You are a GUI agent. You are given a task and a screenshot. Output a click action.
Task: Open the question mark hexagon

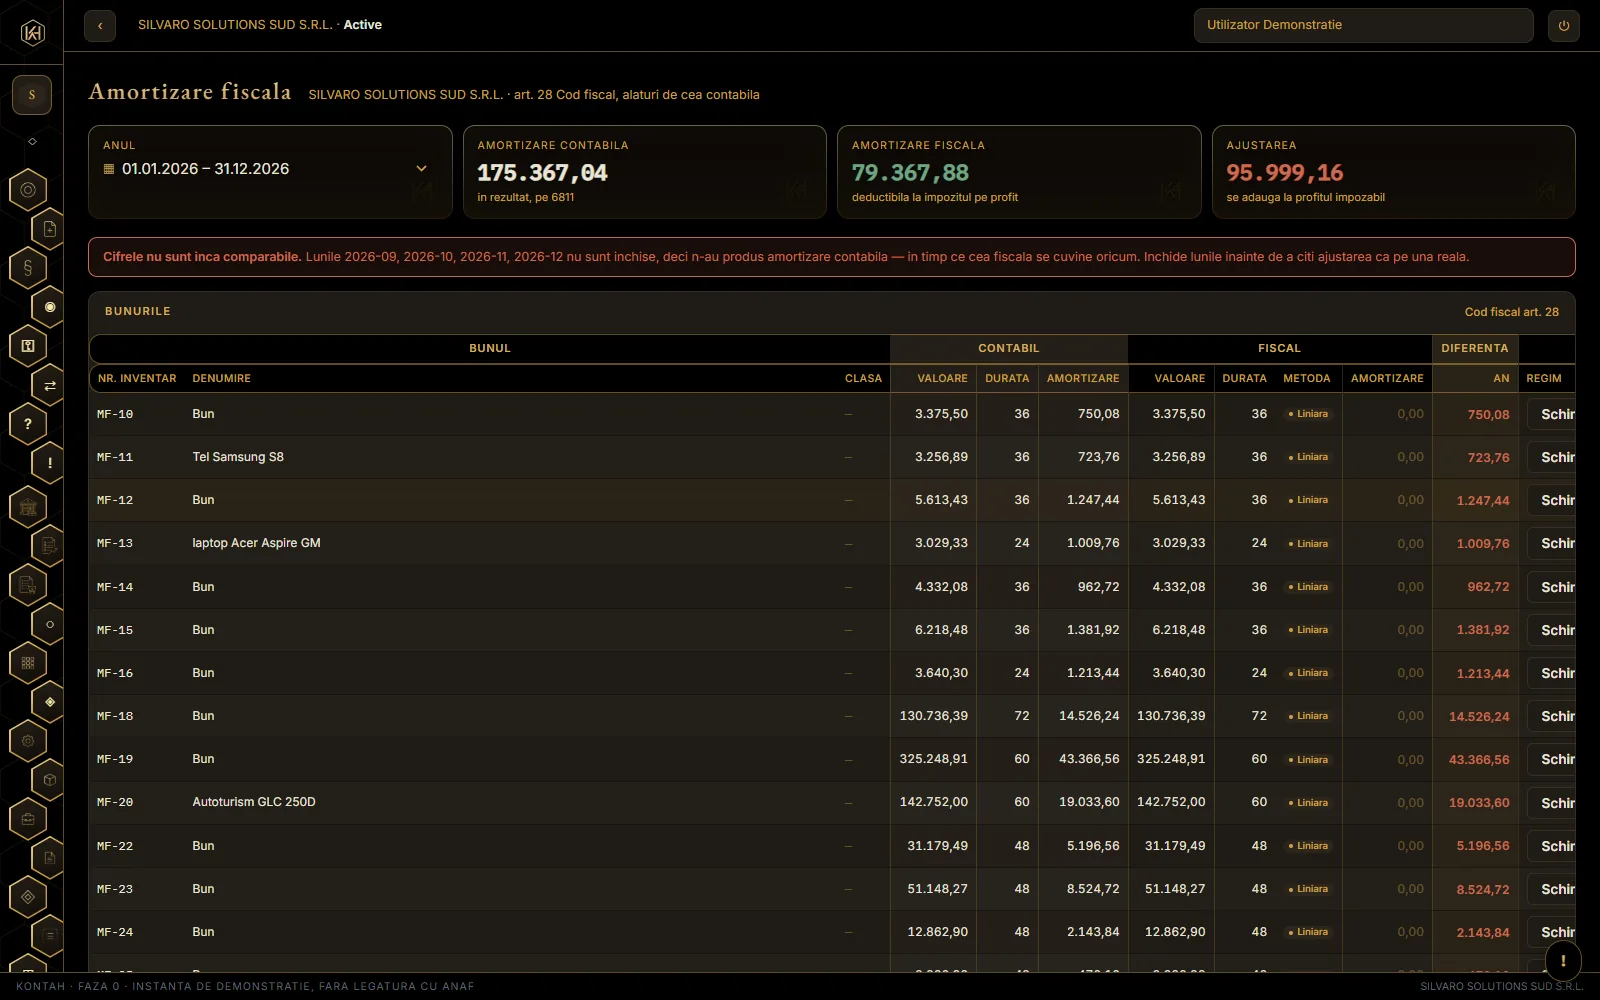[x=28, y=424]
